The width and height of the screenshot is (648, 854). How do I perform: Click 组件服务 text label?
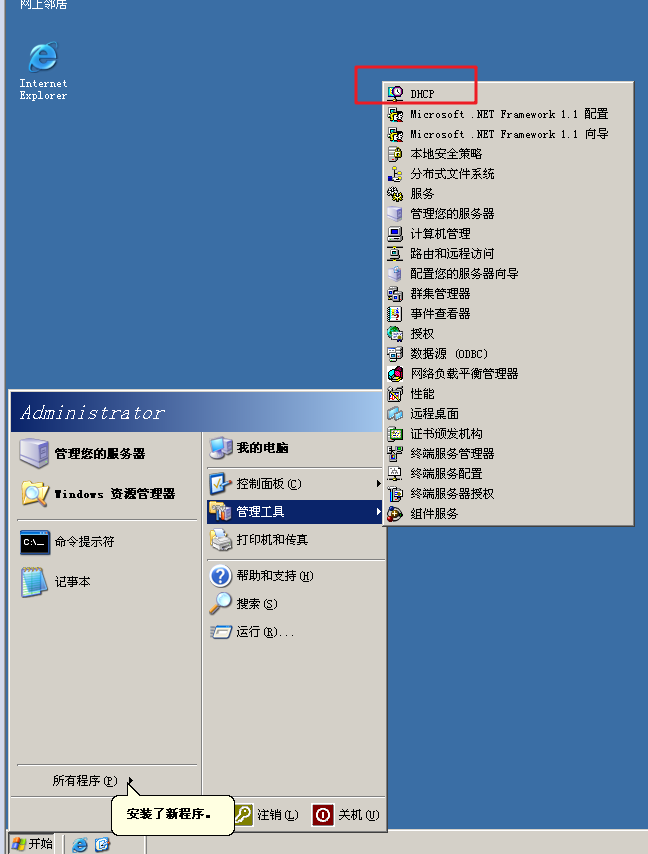[434, 513]
